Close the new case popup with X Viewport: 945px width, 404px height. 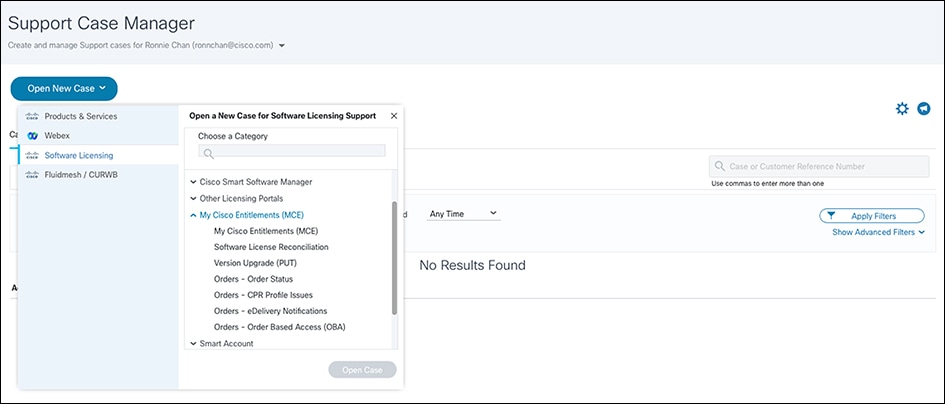pyautogui.click(x=394, y=116)
